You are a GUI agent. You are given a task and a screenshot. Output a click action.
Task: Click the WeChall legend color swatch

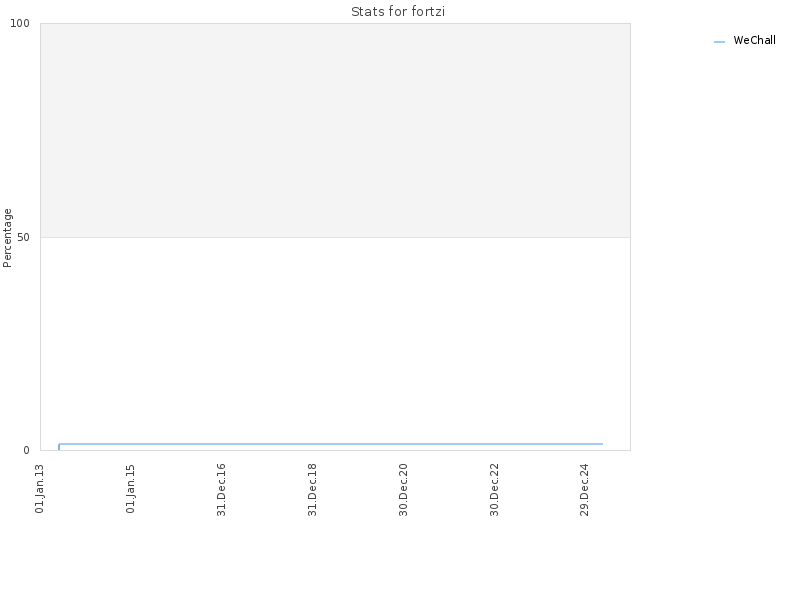719,42
